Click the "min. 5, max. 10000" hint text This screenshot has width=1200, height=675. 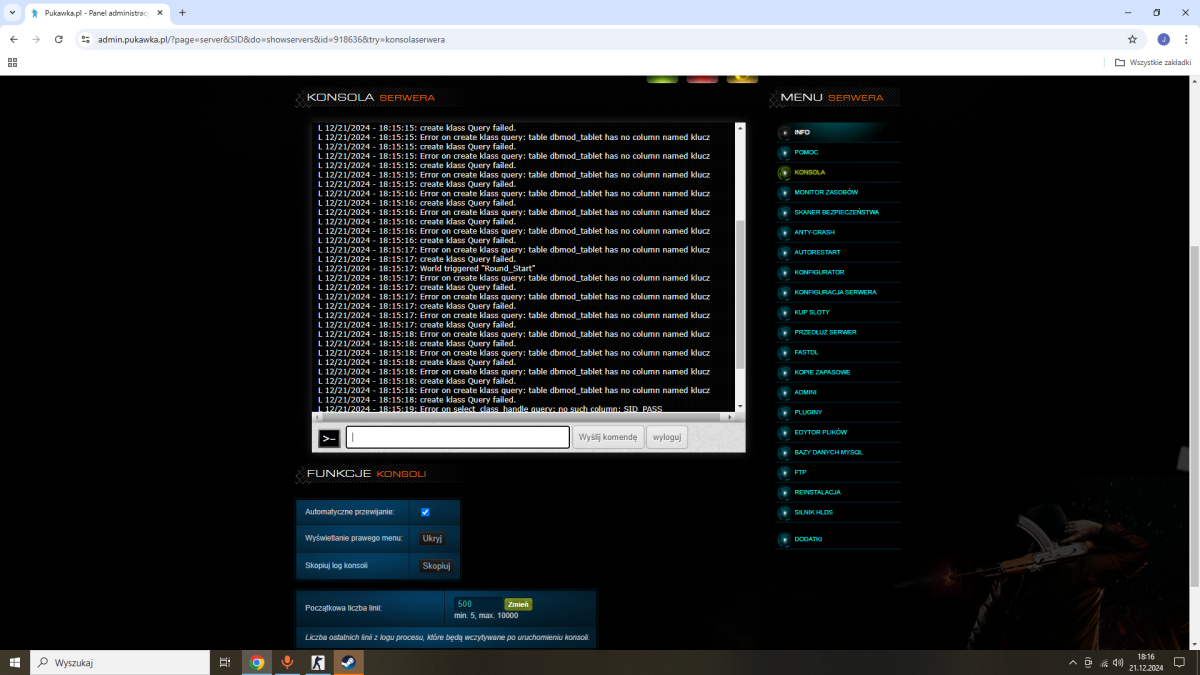[x=486, y=616]
